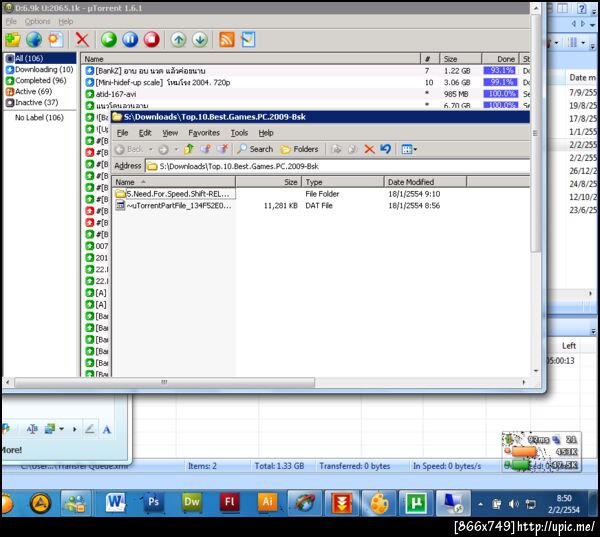Sort Explorer files by Date Modified column
This screenshot has width=600, height=537.
(x=425, y=182)
